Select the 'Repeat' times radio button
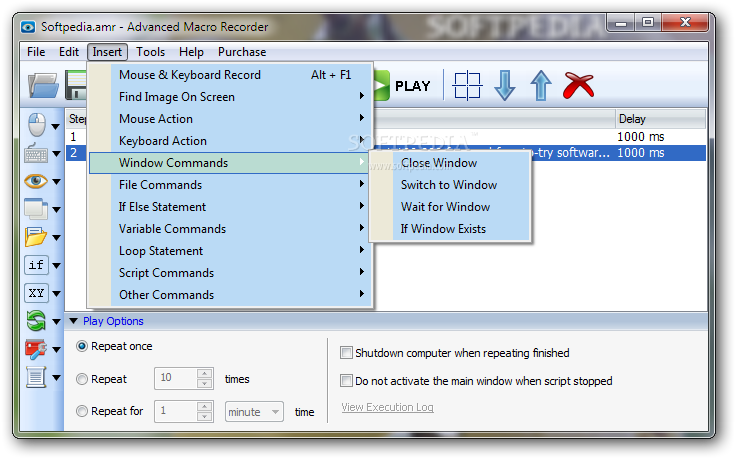This screenshot has height=459, width=736. coord(82,379)
